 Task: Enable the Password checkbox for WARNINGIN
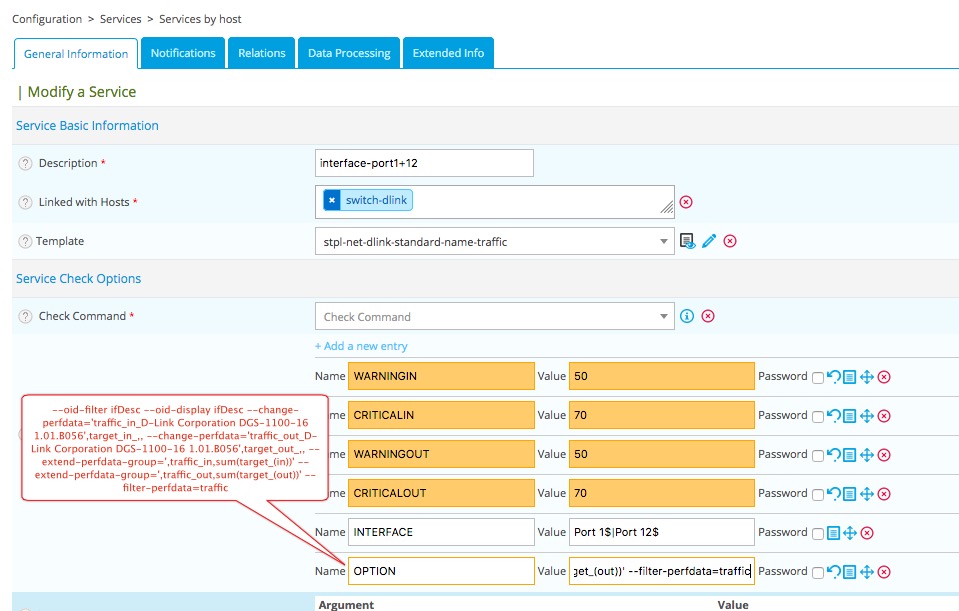818,378
